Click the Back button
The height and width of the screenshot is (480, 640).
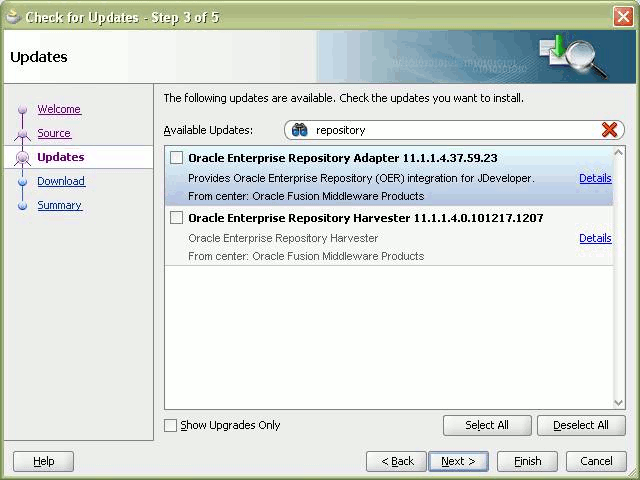pyautogui.click(x=396, y=461)
